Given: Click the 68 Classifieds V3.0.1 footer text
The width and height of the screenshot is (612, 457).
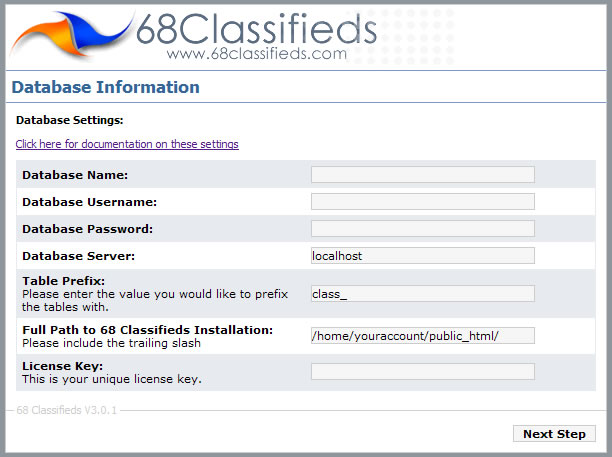Looking at the screenshot, I should pos(67,410).
